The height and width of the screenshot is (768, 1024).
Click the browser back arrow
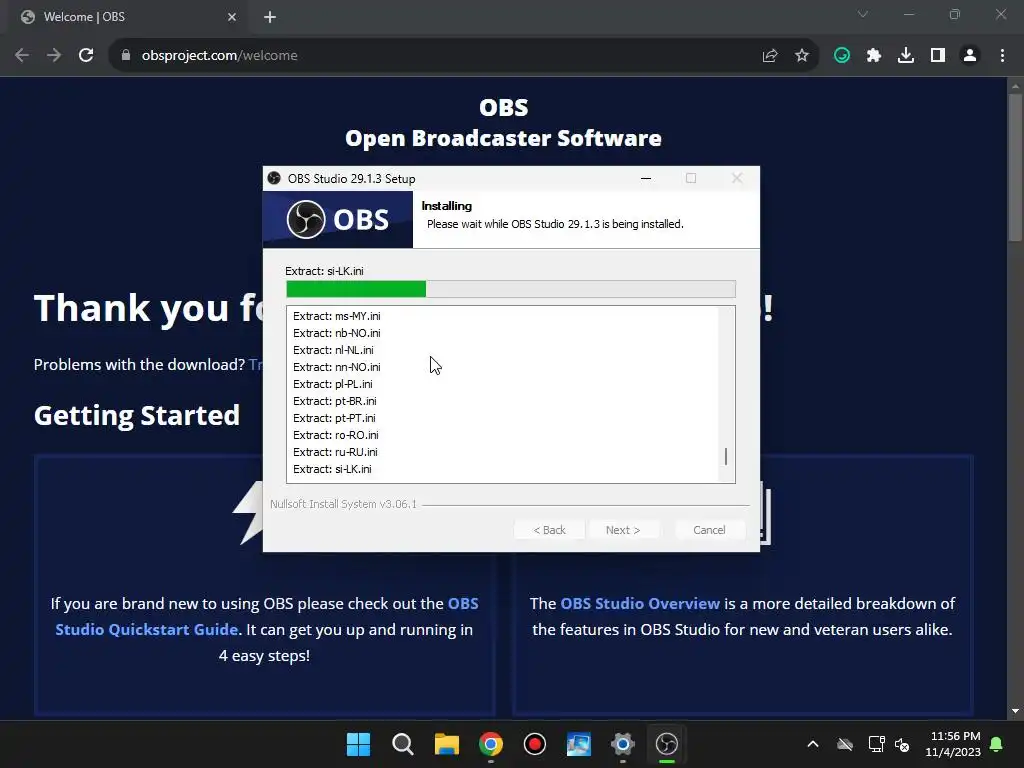point(22,56)
